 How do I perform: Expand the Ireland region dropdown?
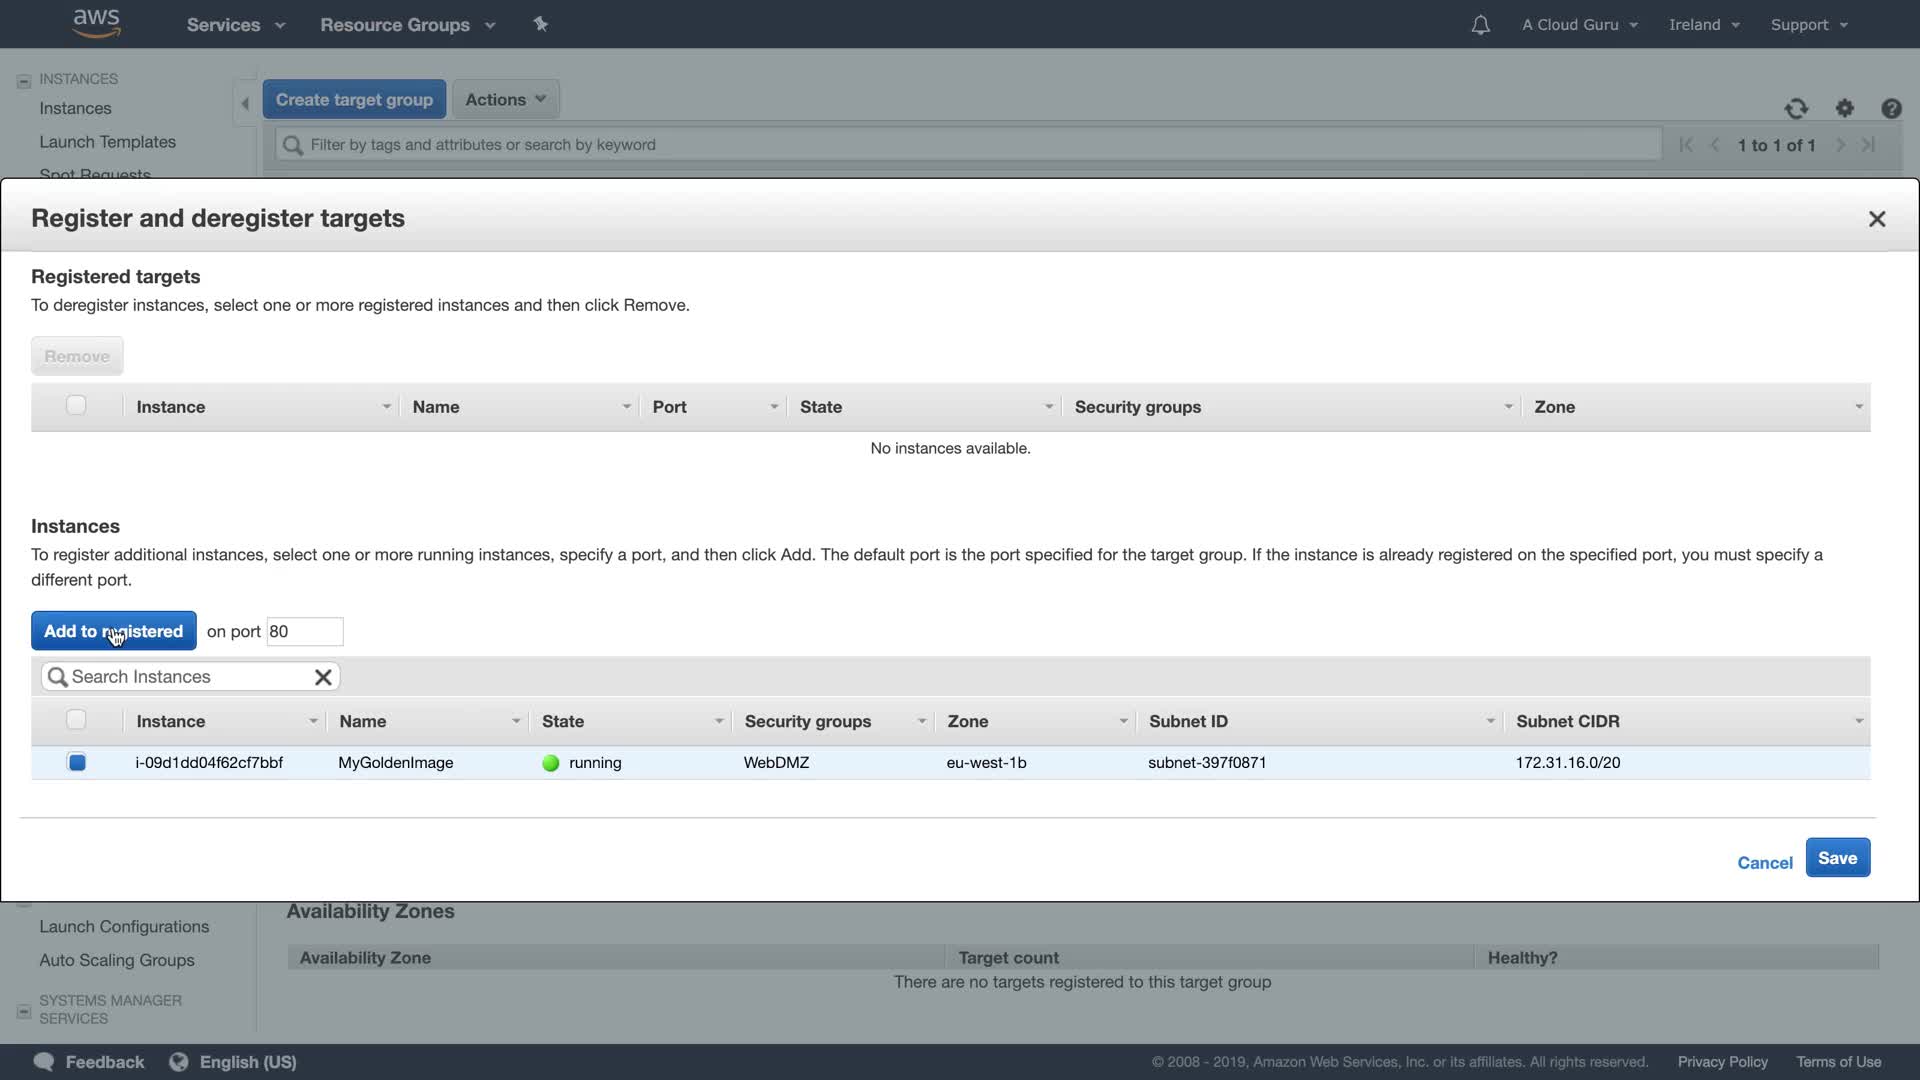point(1704,25)
